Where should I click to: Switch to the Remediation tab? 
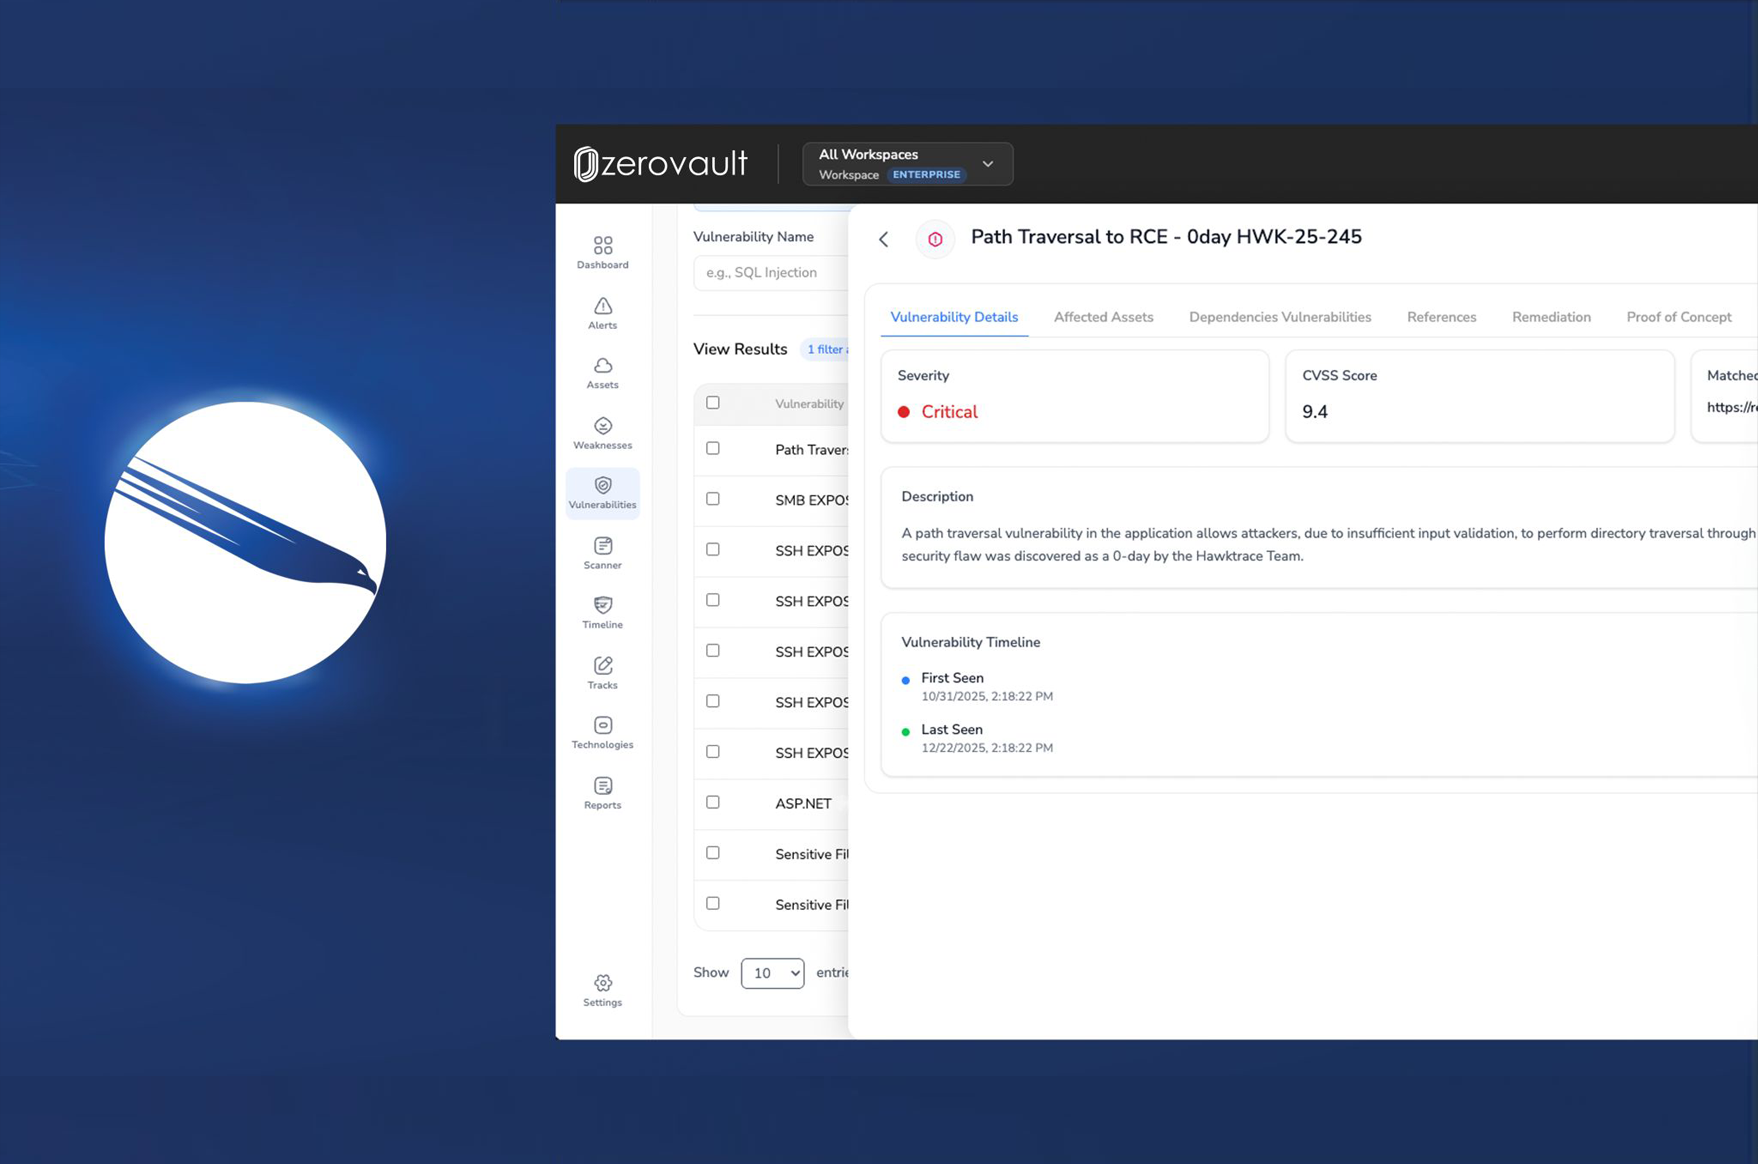pos(1551,317)
